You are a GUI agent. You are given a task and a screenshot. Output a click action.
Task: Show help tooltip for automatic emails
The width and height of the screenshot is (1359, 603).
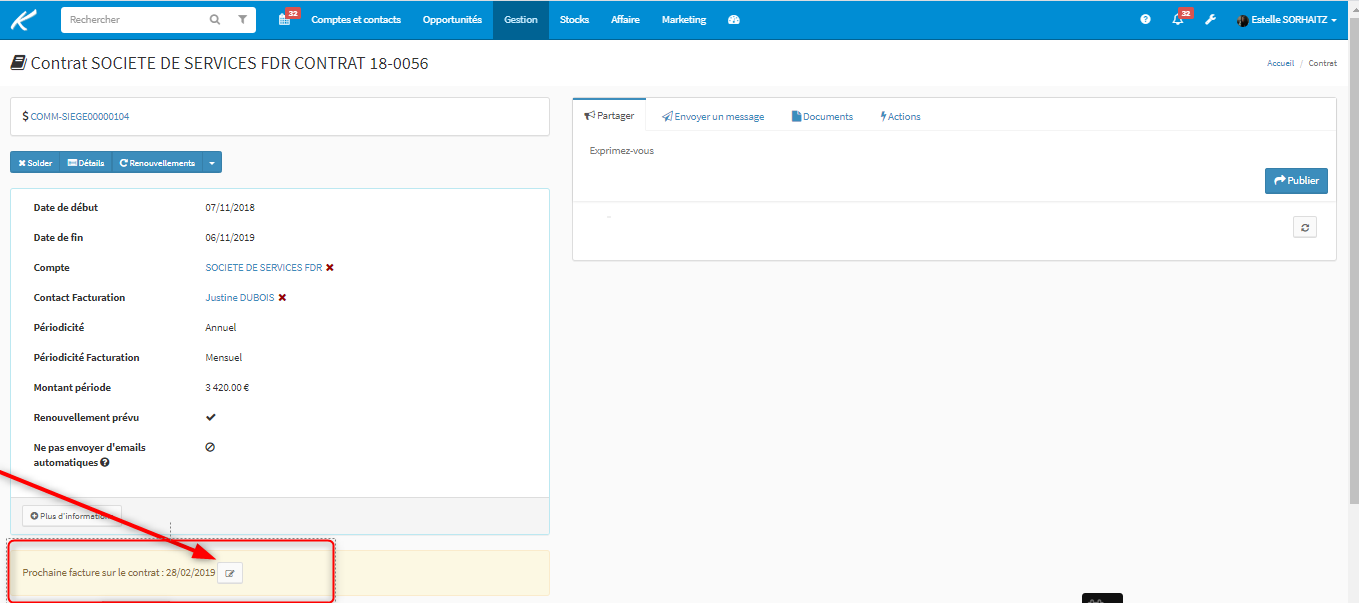click(x=105, y=463)
